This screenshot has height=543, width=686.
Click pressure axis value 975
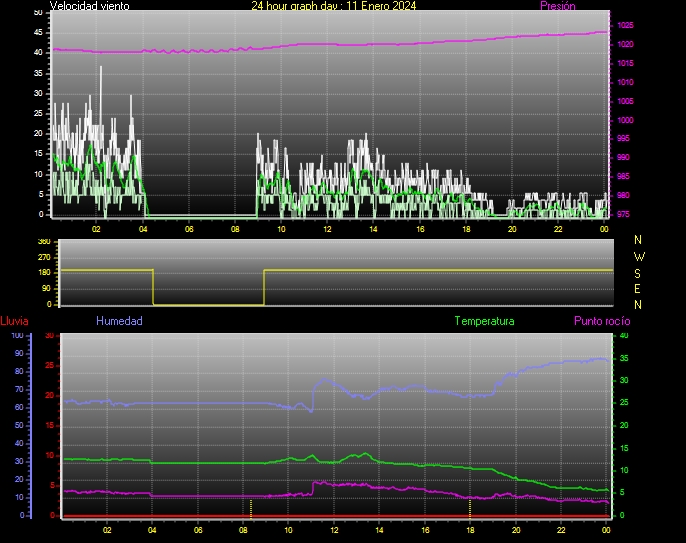(x=623, y=214)
